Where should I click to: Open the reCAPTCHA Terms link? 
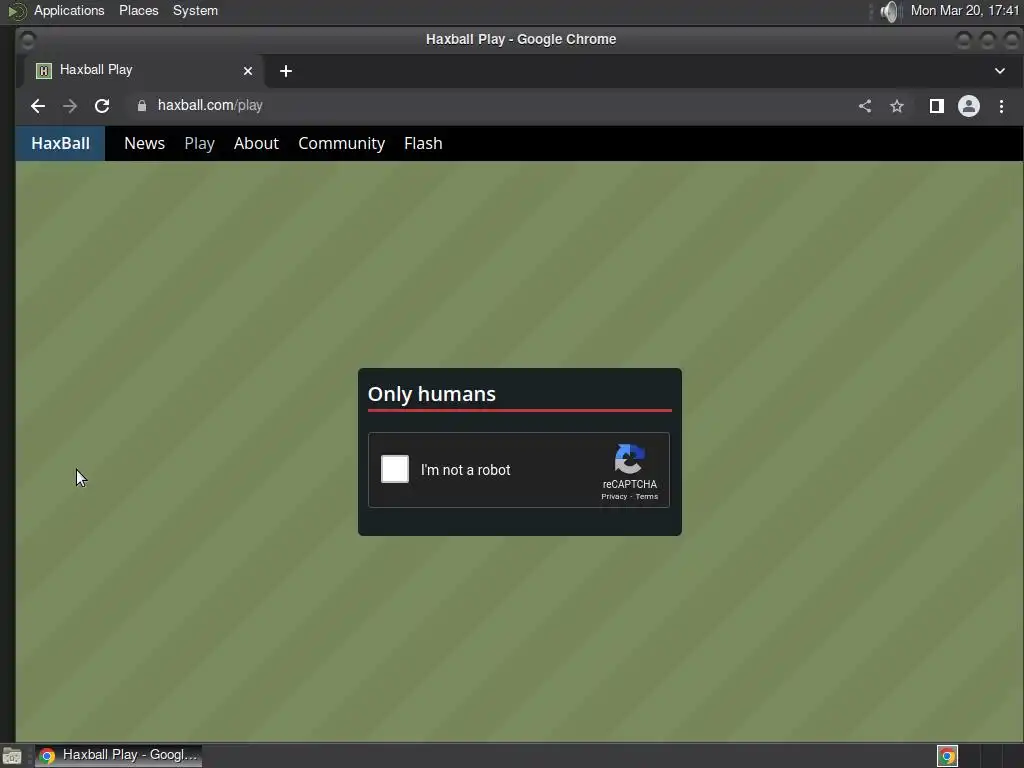tap(647, 496)
